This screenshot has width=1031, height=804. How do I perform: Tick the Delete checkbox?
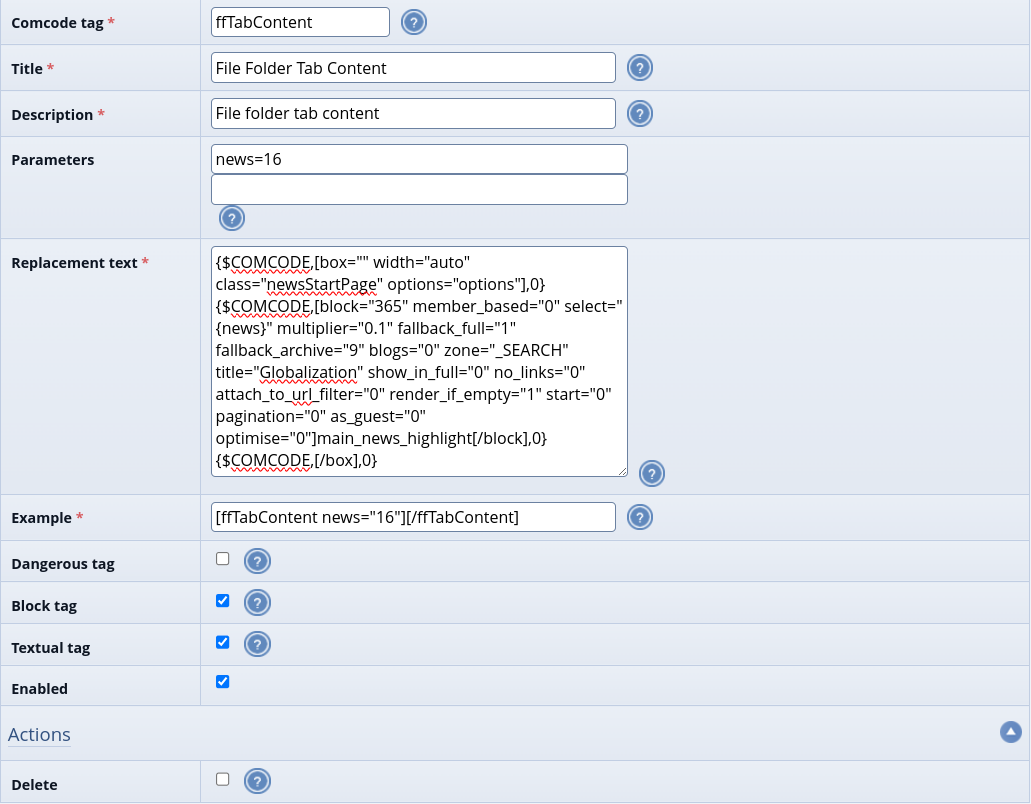tap(223, 779)
